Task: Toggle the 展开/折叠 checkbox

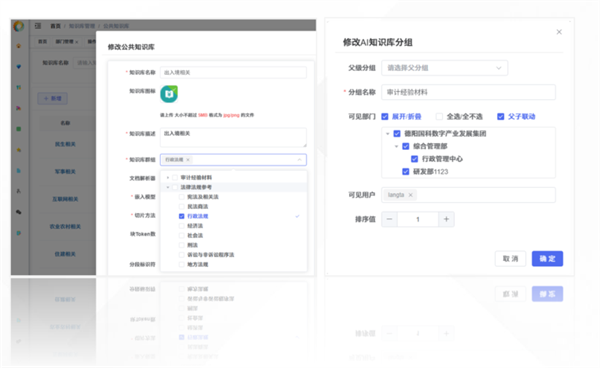Action: 385,117
